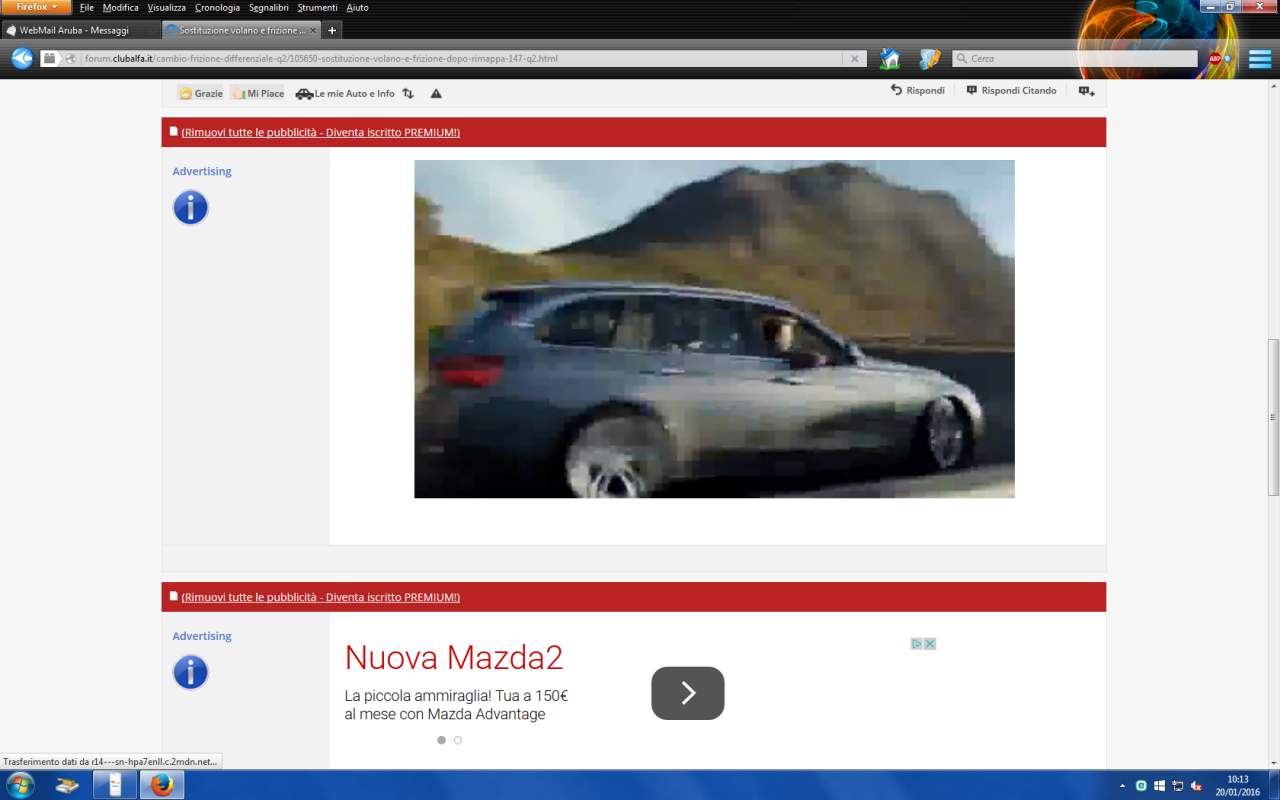
Task: Close the Mazda2 ad with the X
Action: point(930,644)
